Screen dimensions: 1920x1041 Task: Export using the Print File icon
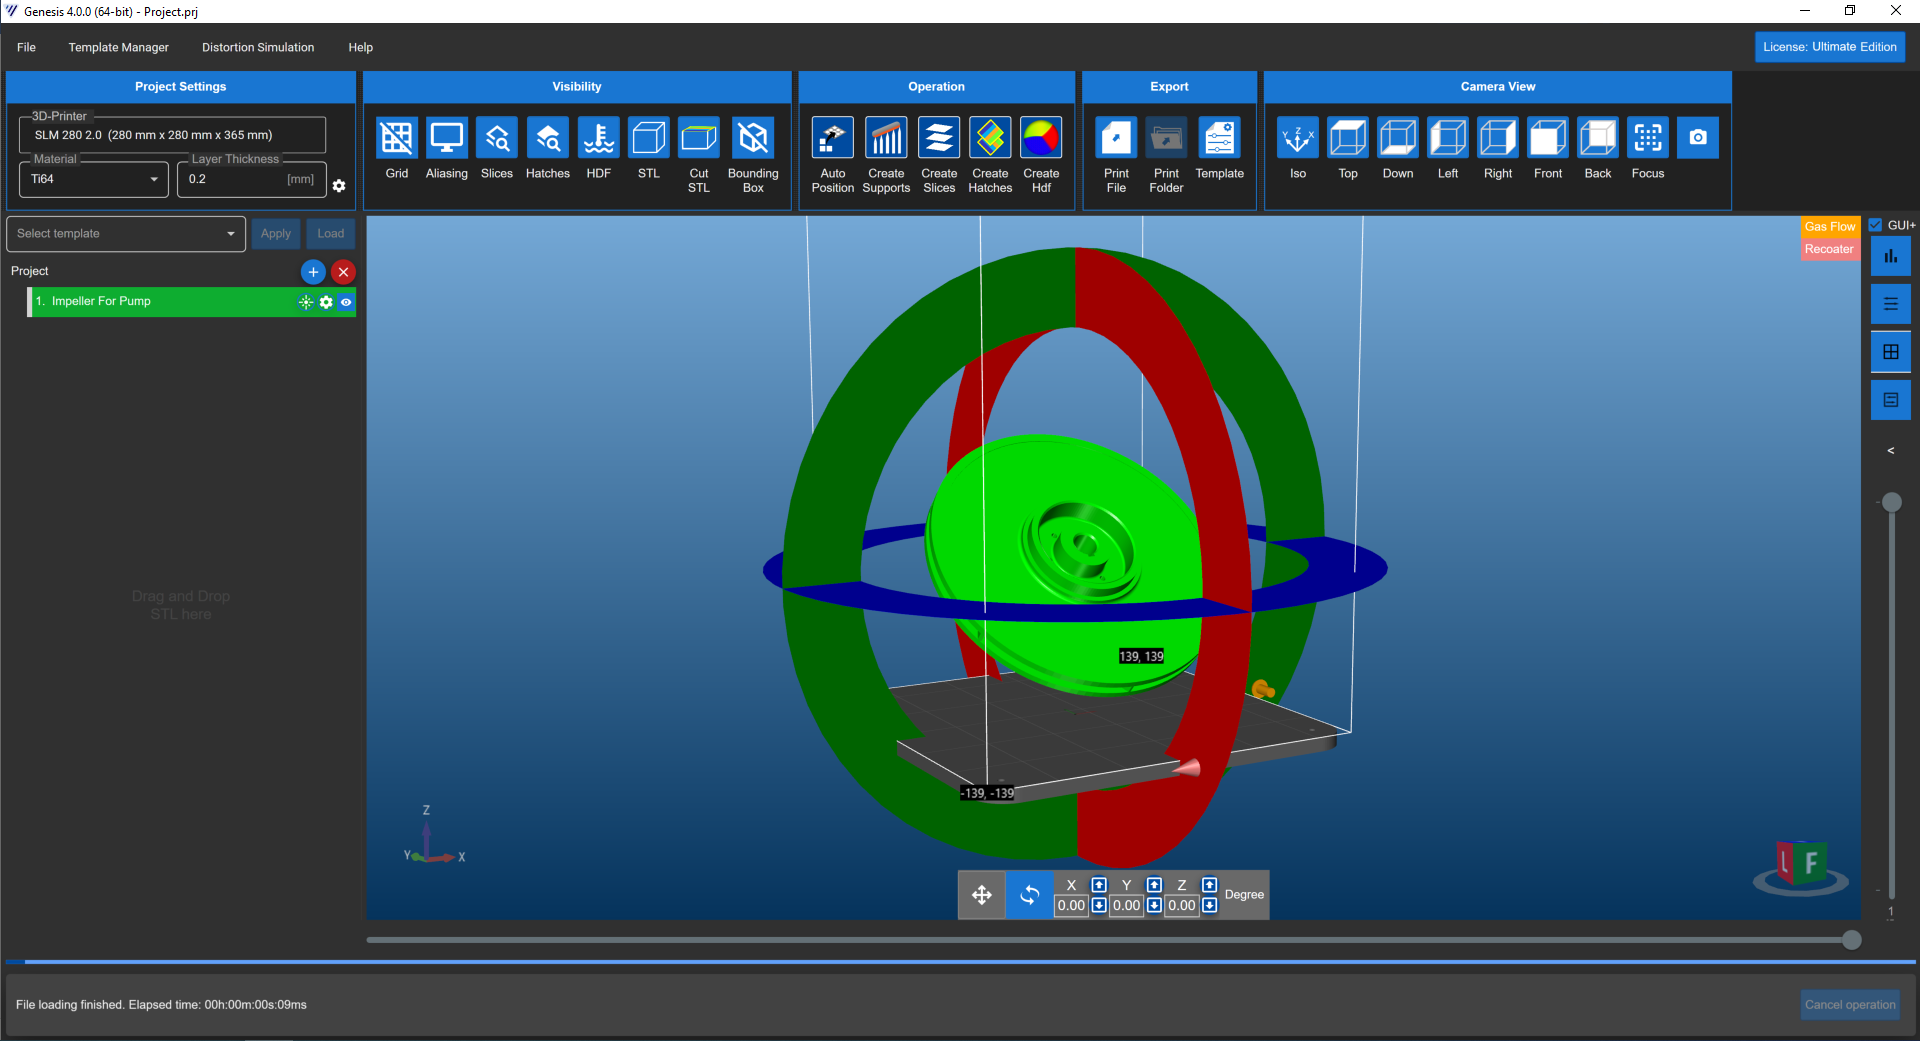[1116, 138]
